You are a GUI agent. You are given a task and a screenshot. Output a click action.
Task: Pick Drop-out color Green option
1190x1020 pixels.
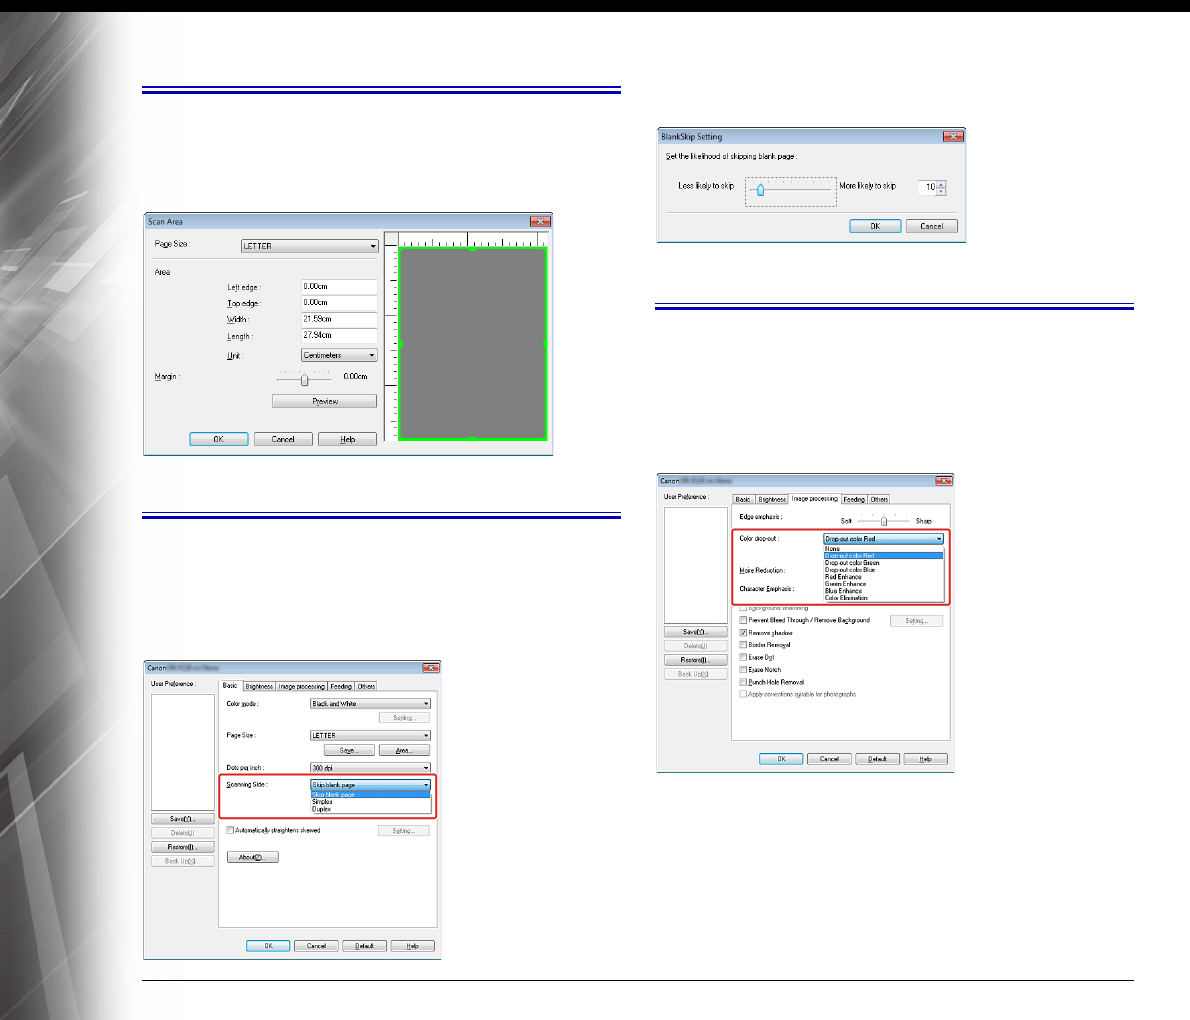coord(852,563)
